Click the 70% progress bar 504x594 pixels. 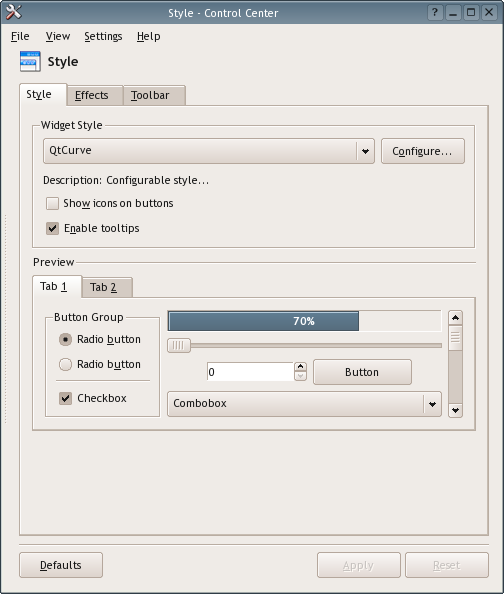point(304,321)
